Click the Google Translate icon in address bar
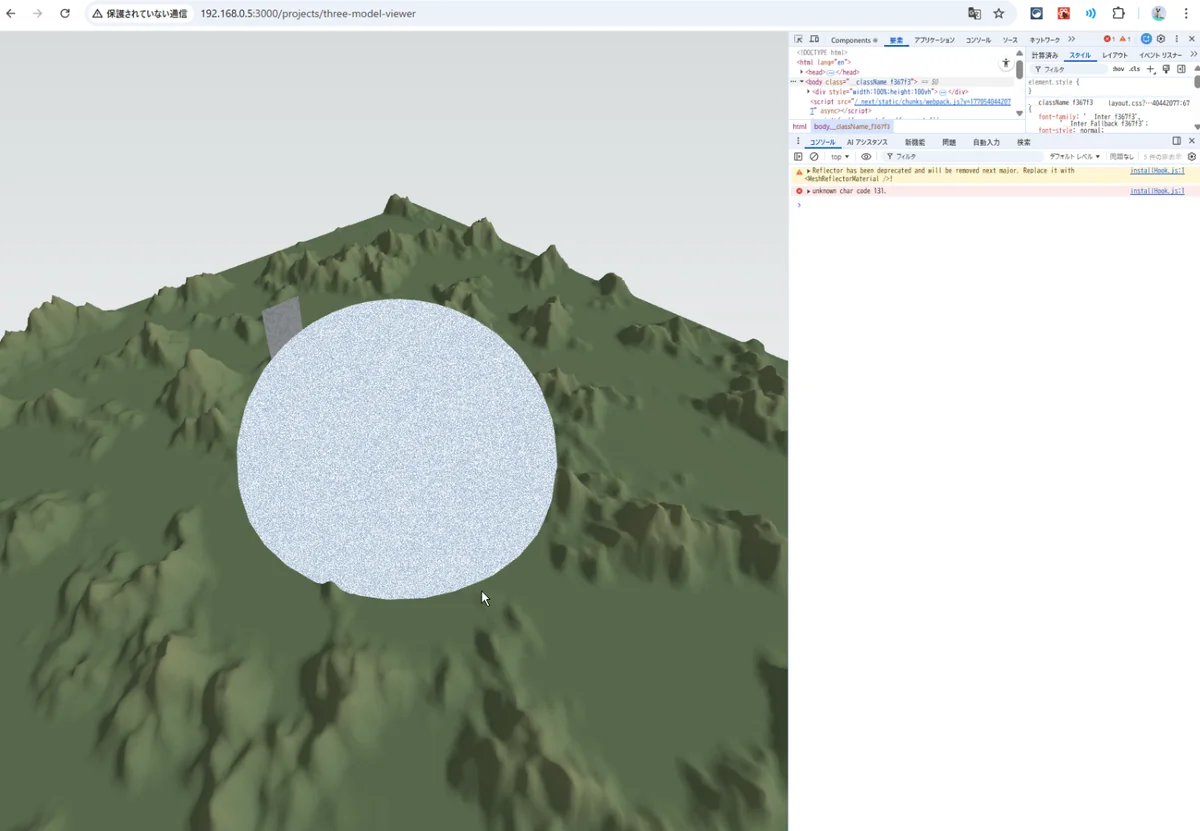The width and height of the screenshot is (1200, 831). coord(974,14)
